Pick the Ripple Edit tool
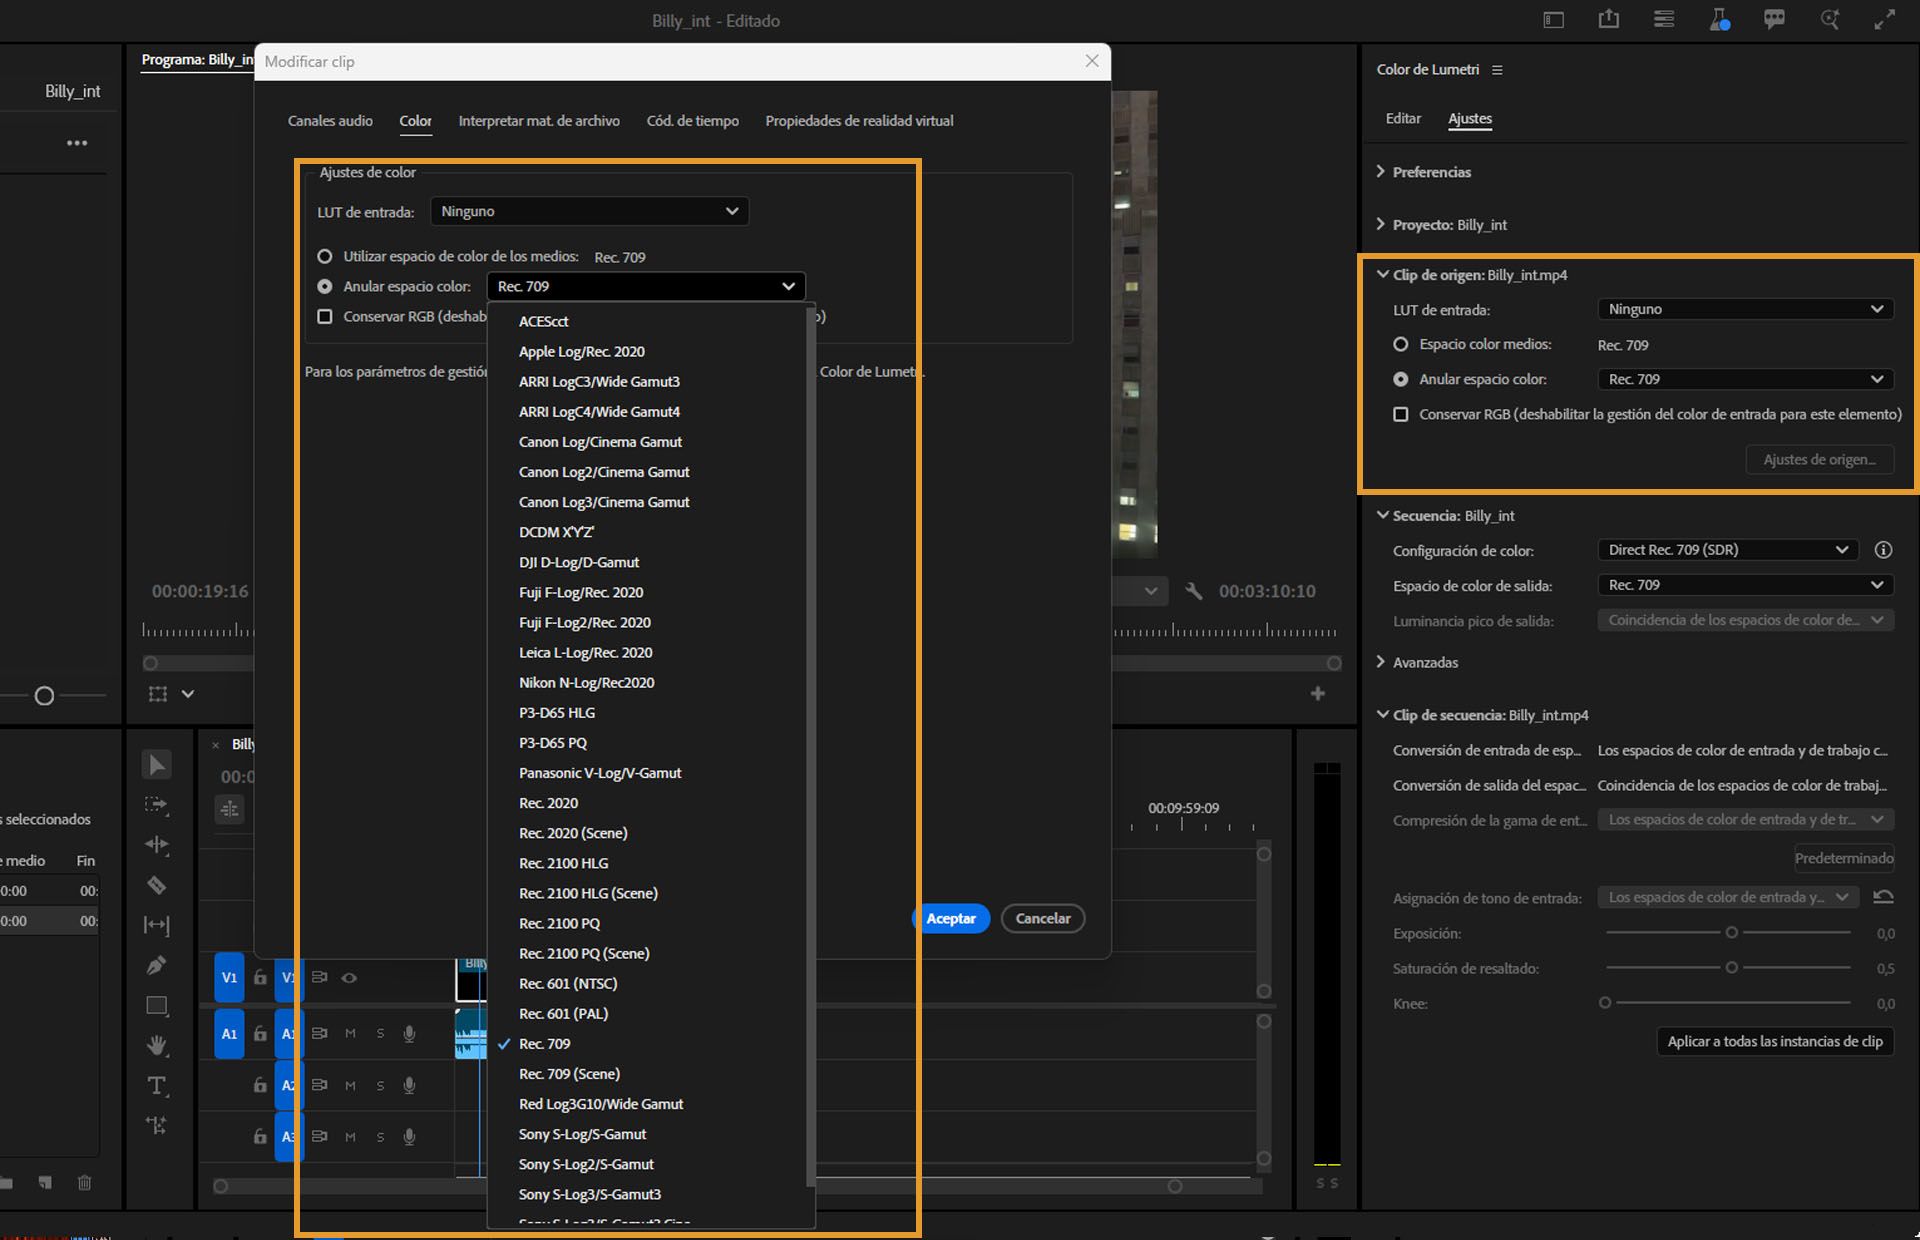Image resolution: width=1920 pixels, height=1240 pixels. point(157,845)
